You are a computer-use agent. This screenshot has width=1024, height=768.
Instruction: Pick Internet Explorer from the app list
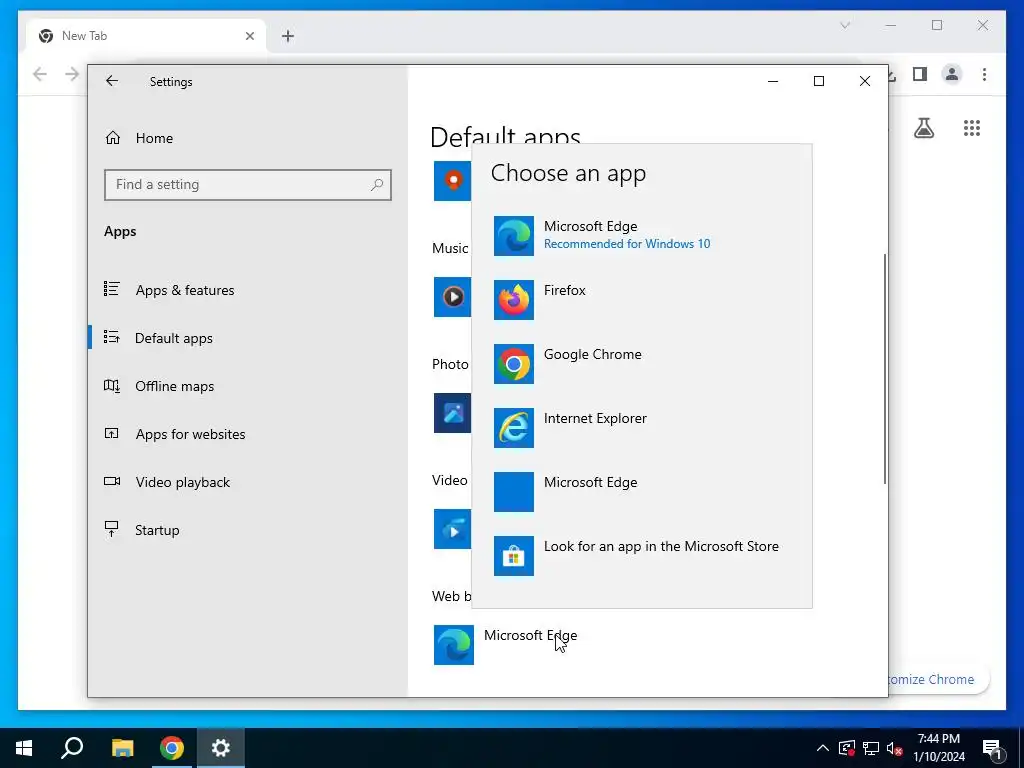point(642,428)
